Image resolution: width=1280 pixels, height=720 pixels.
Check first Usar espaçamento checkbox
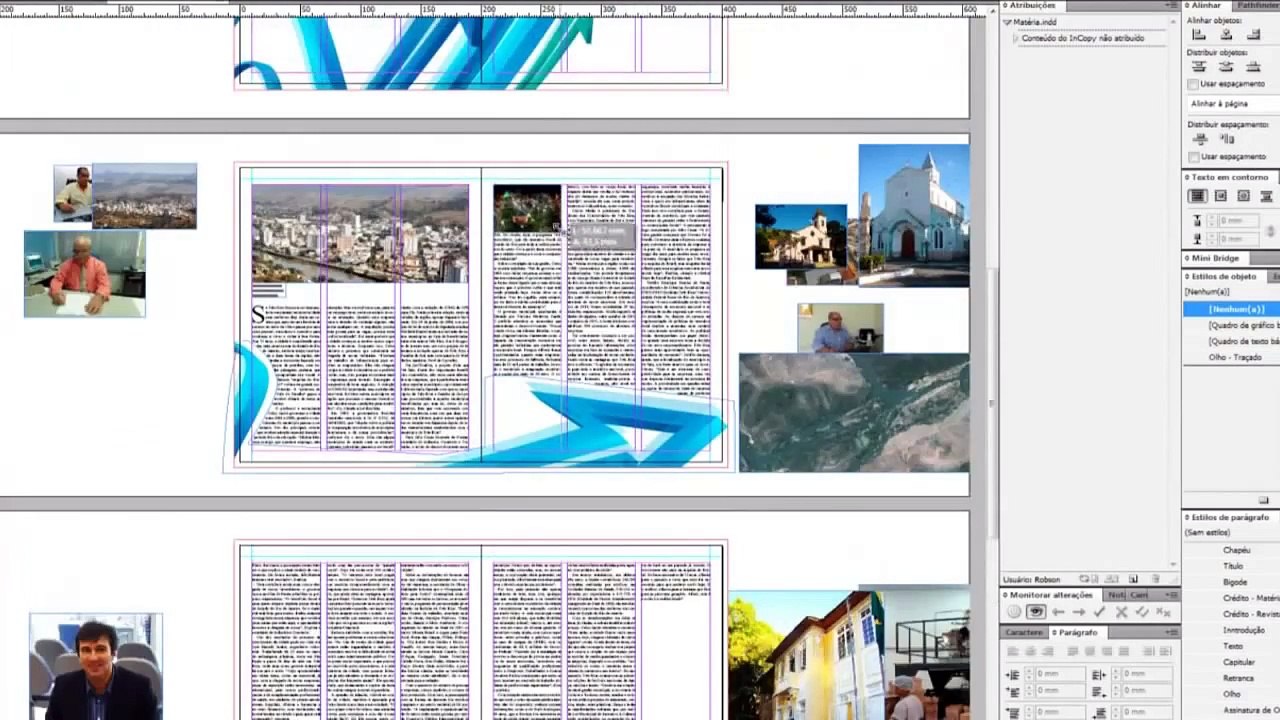coord(1193,84)
